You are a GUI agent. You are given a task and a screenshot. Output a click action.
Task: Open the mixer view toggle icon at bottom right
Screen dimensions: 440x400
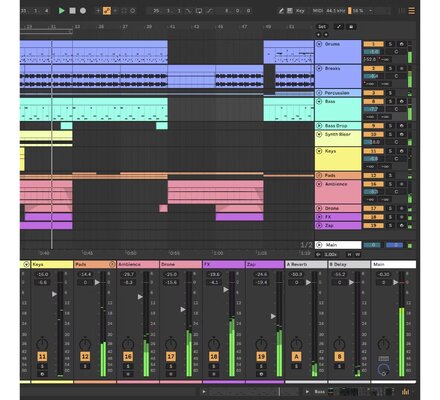405,392
